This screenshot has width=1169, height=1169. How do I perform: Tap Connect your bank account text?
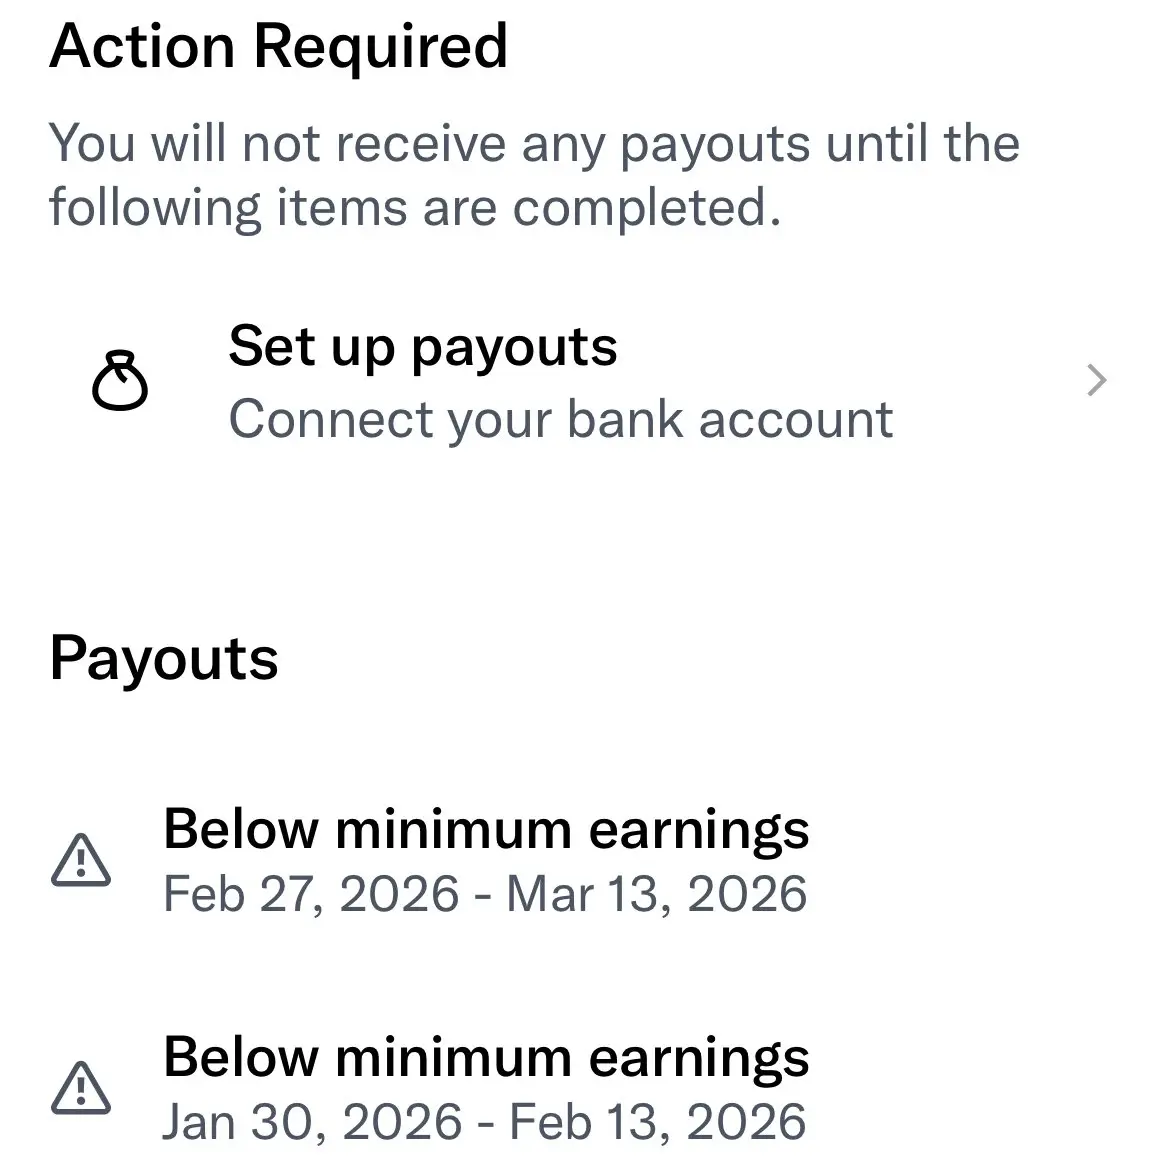pos(561,420)
